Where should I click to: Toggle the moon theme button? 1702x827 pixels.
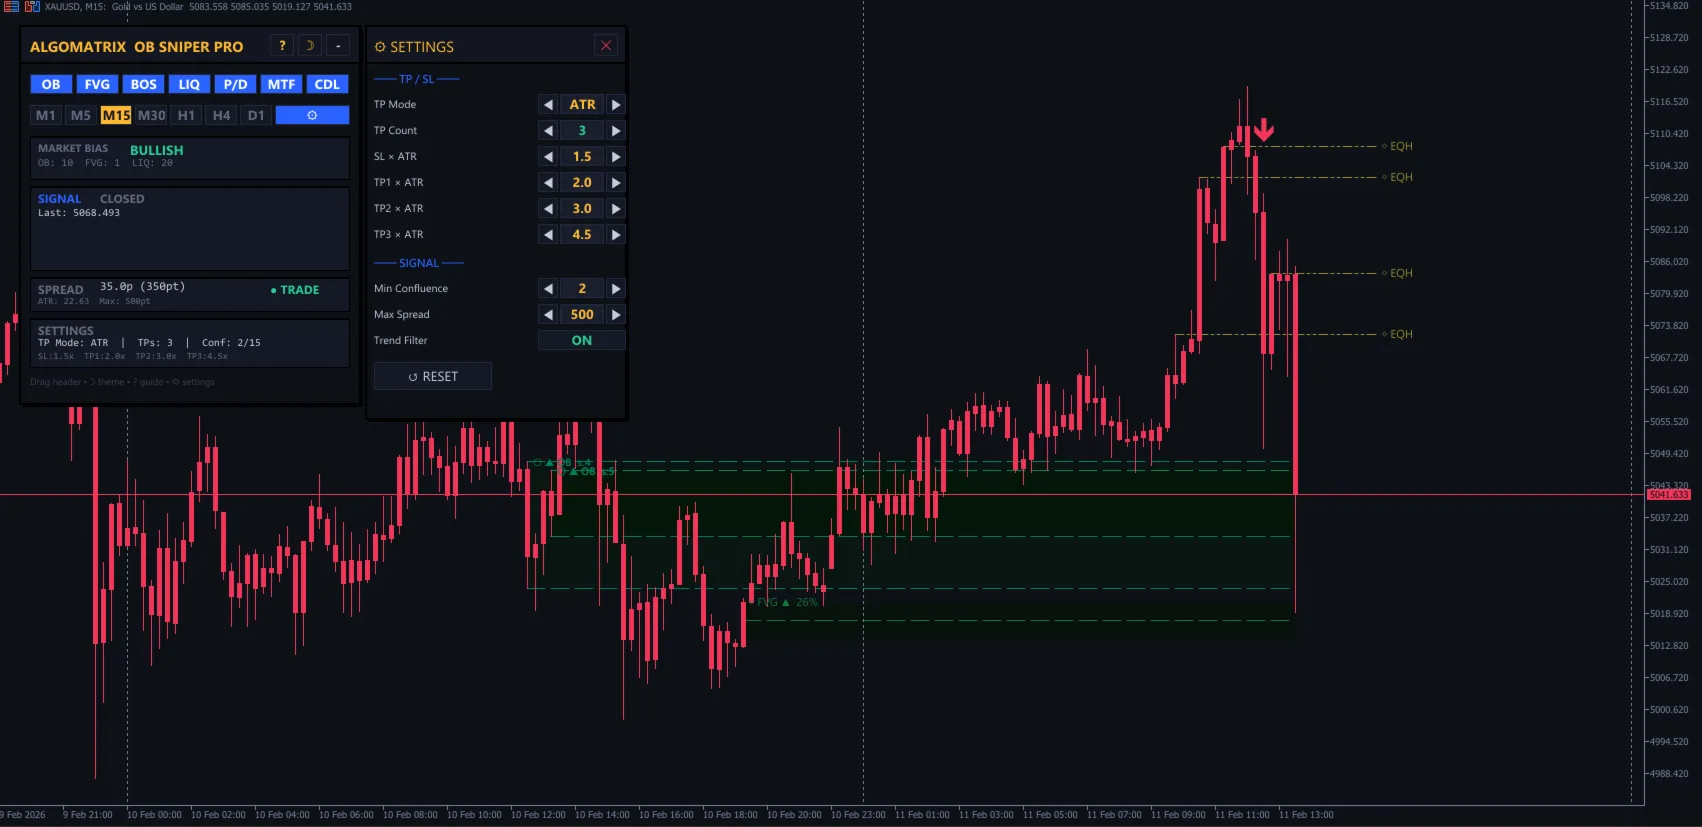coord(310,46)
